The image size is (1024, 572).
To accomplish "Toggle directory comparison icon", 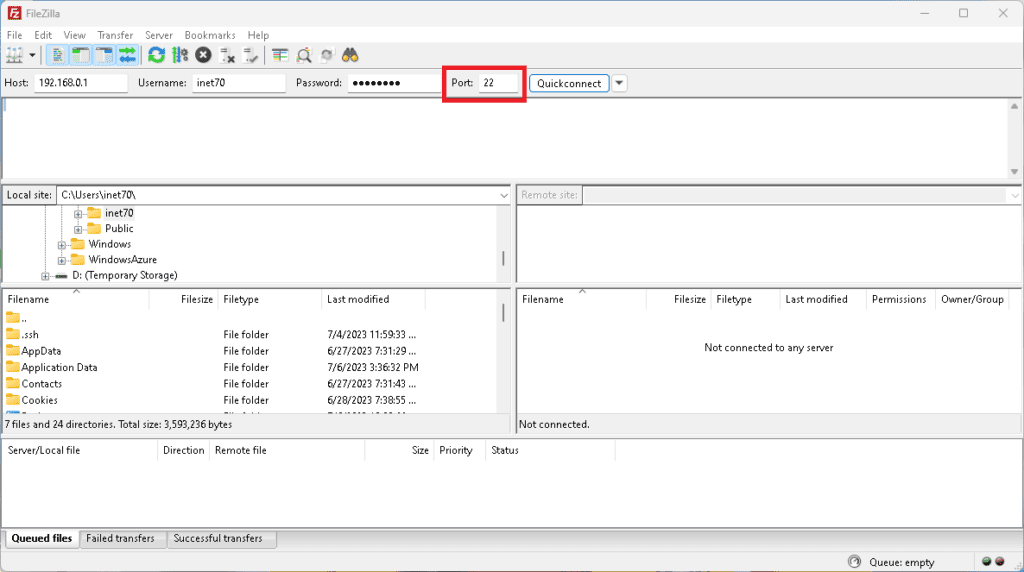I will (304, 56).
